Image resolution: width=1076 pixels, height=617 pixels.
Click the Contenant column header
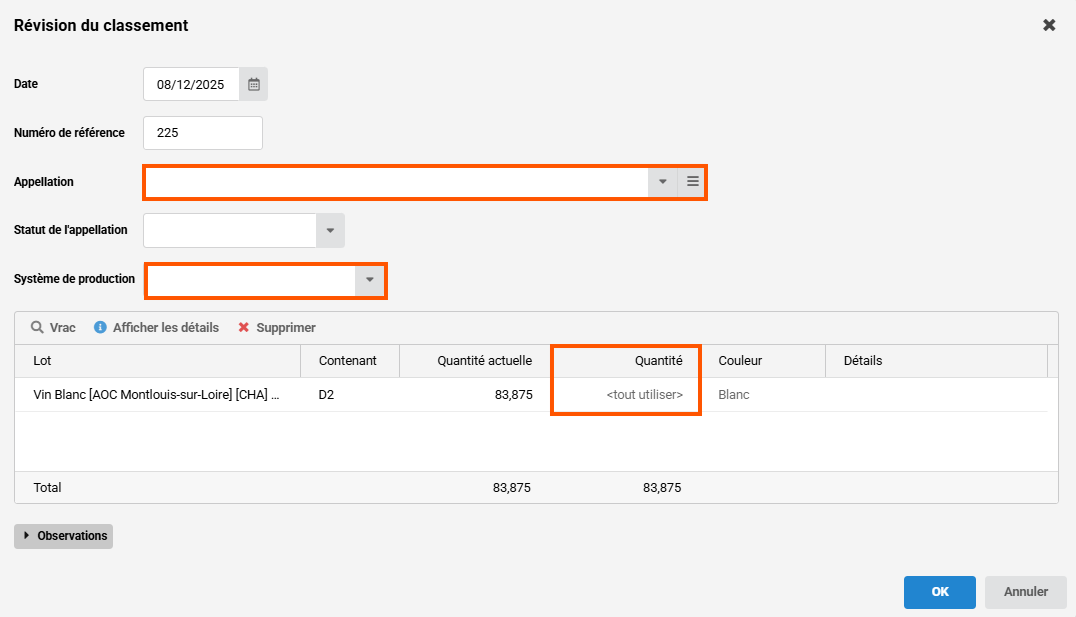pyautogui.click(x=349, y=361)
